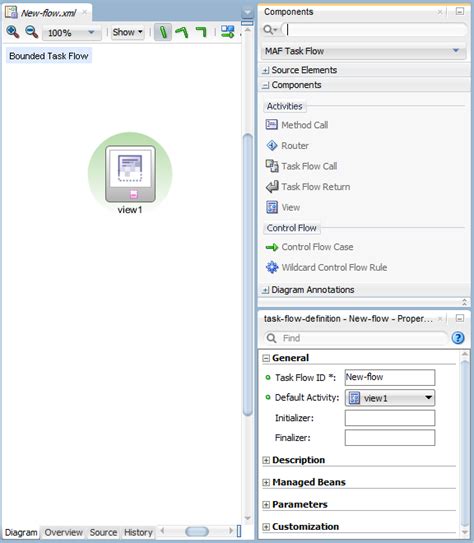Open the Default Activity dropdown

point(390,398)
